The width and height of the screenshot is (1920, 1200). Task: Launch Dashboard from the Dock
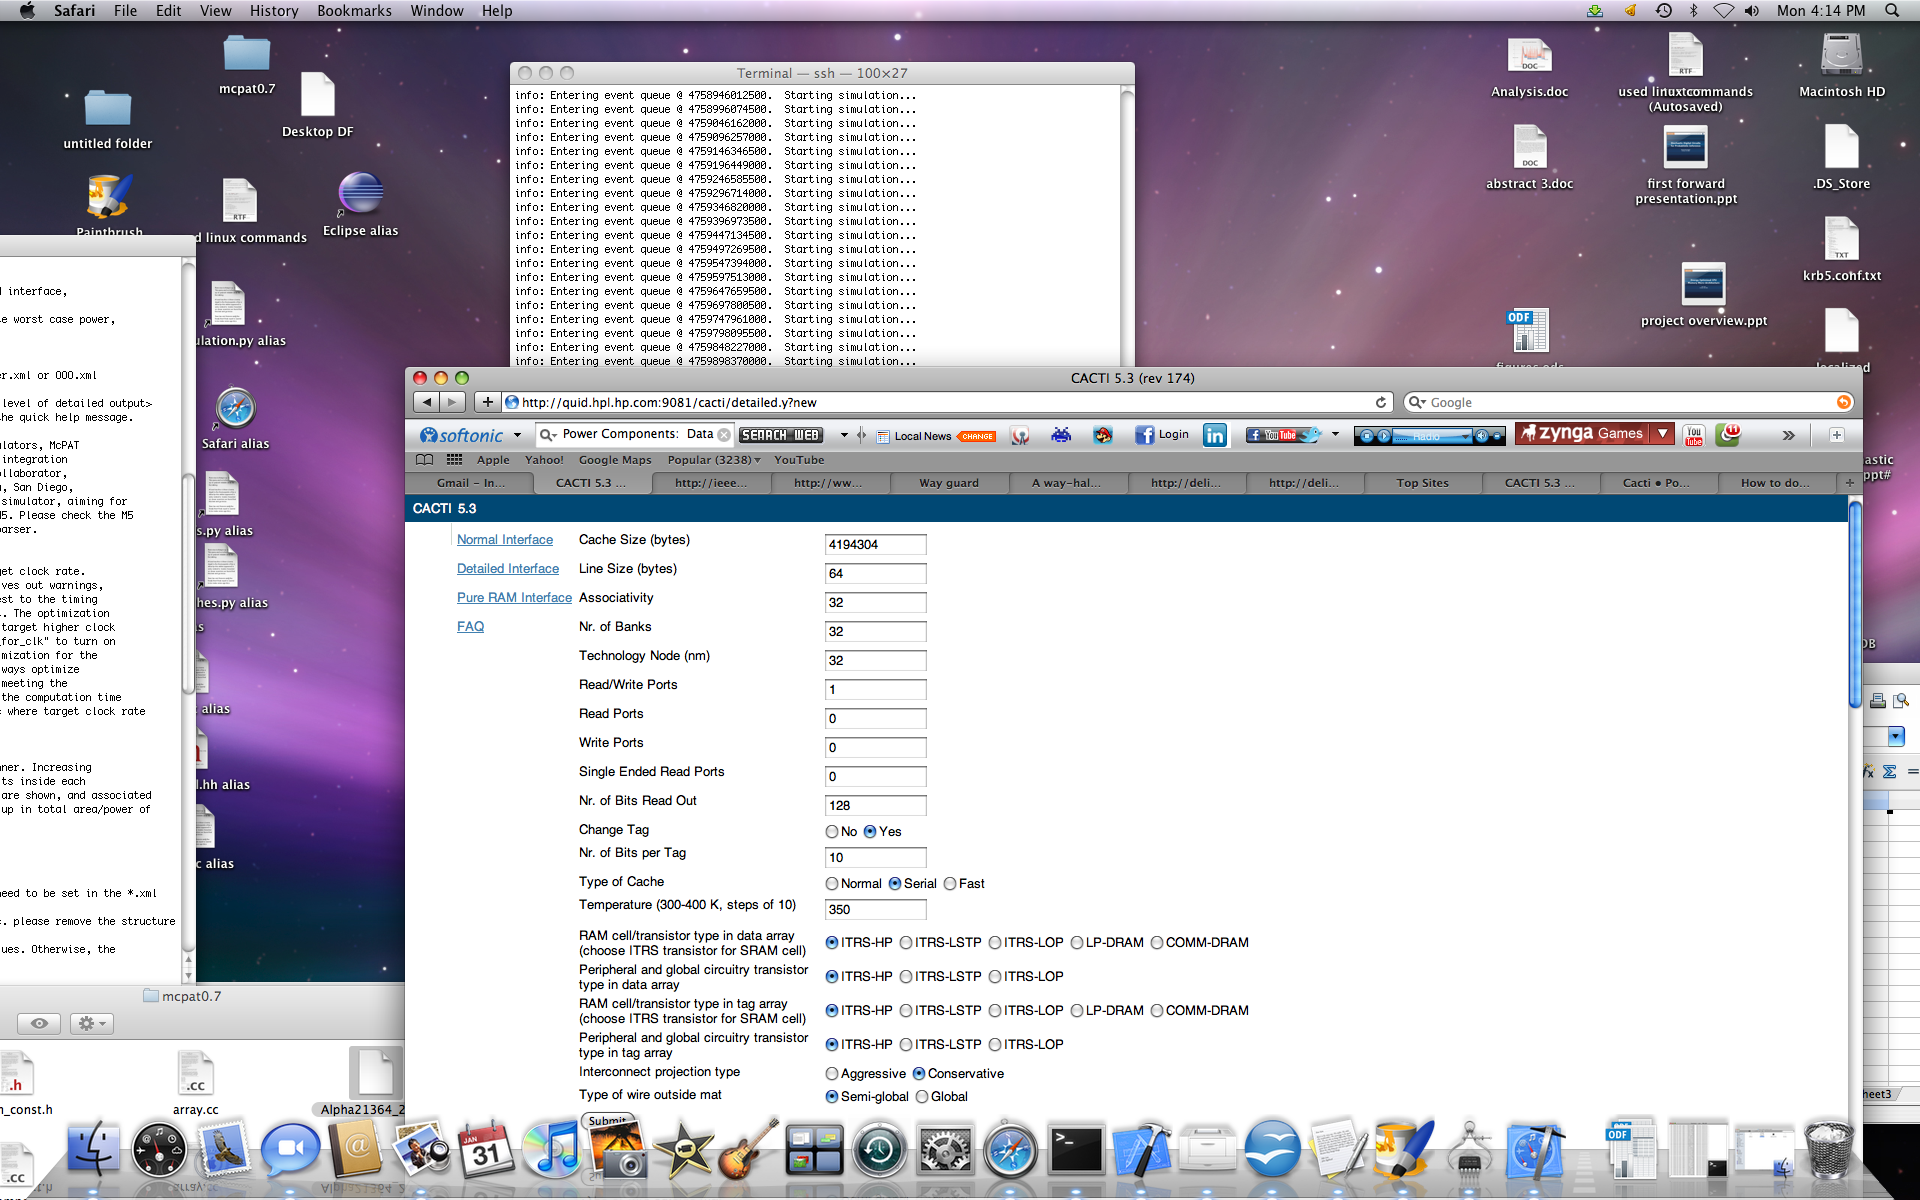coord(159,1149)
